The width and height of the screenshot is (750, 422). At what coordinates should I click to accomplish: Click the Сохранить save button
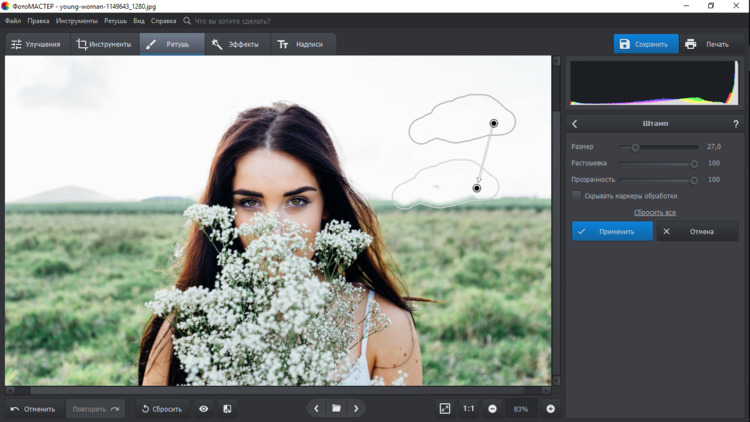[x=645, y=44]
